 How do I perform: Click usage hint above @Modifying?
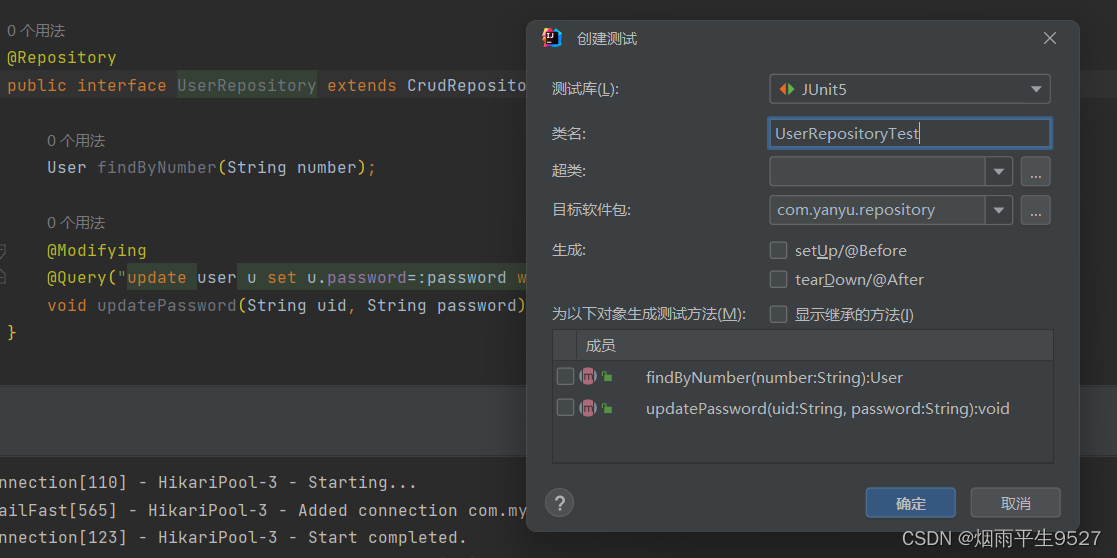tap(76, 223)
